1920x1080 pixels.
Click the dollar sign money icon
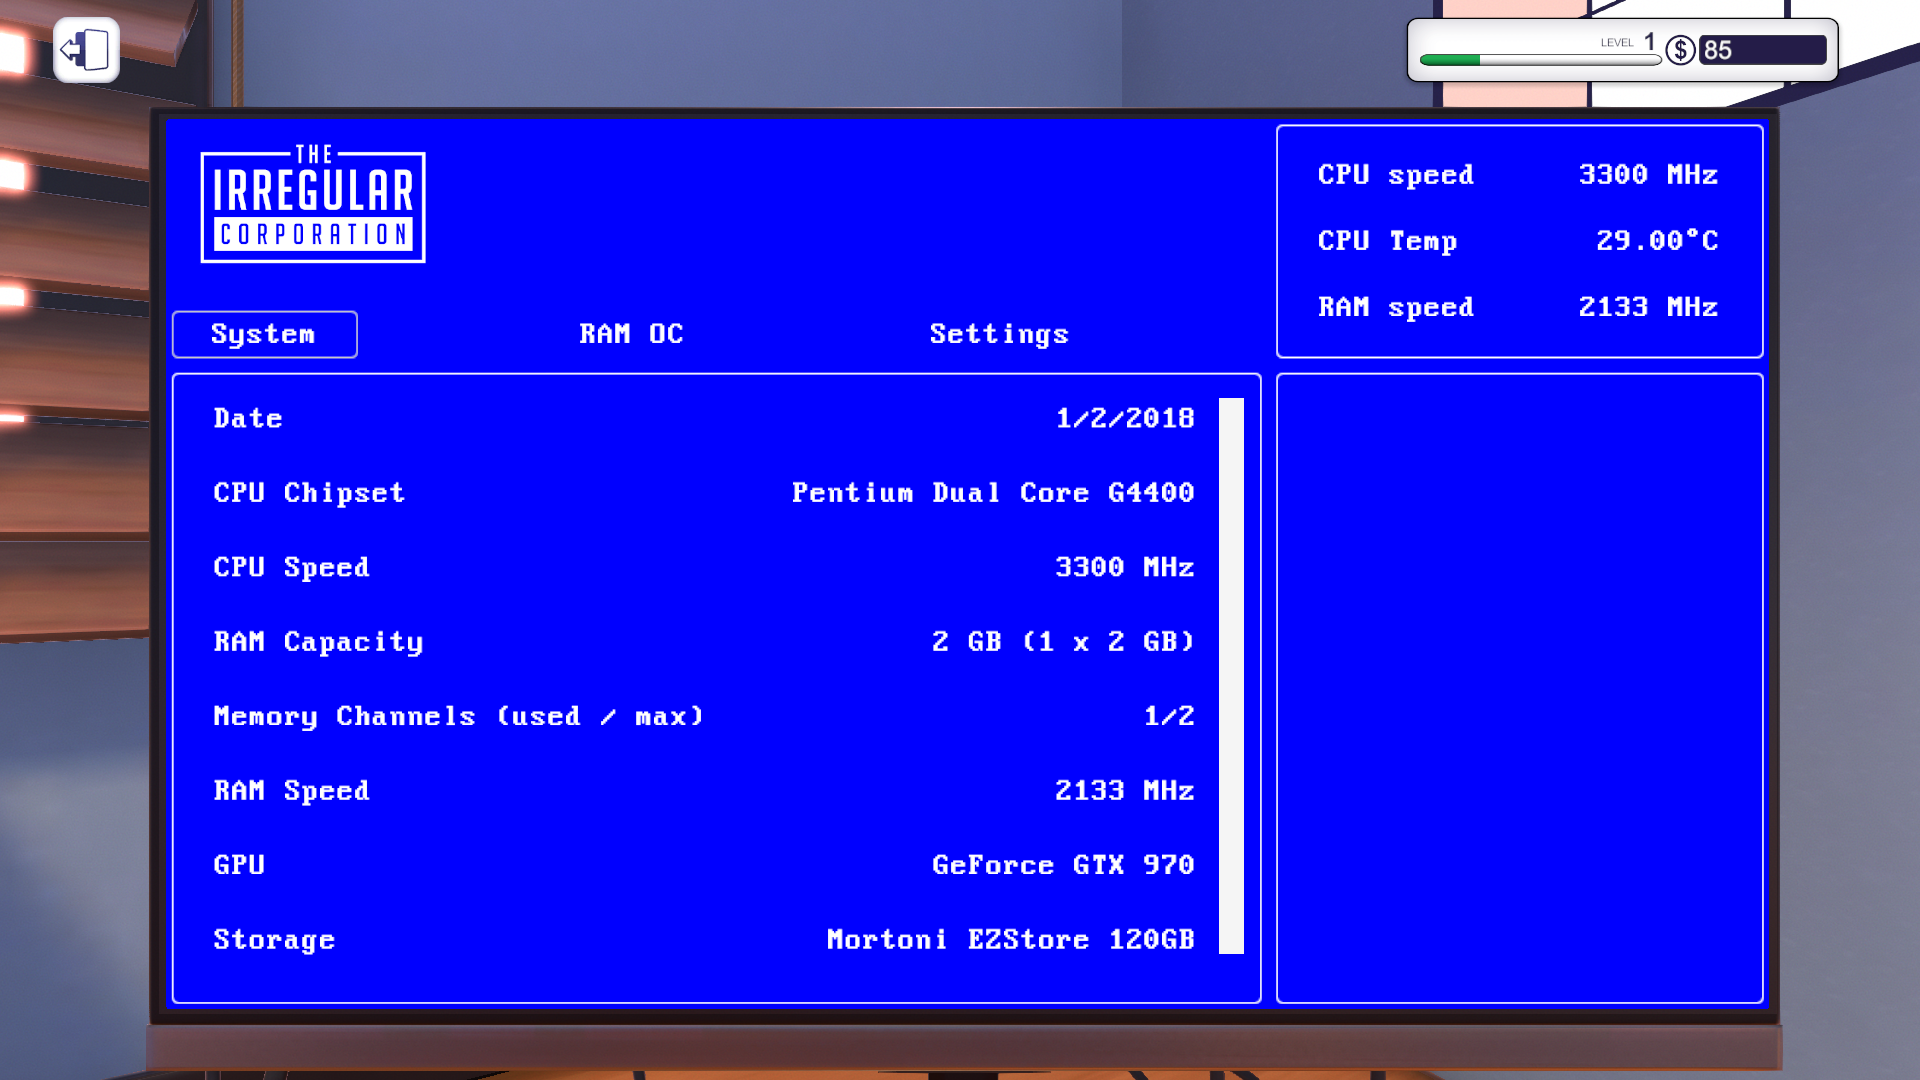click(1680, 50)
